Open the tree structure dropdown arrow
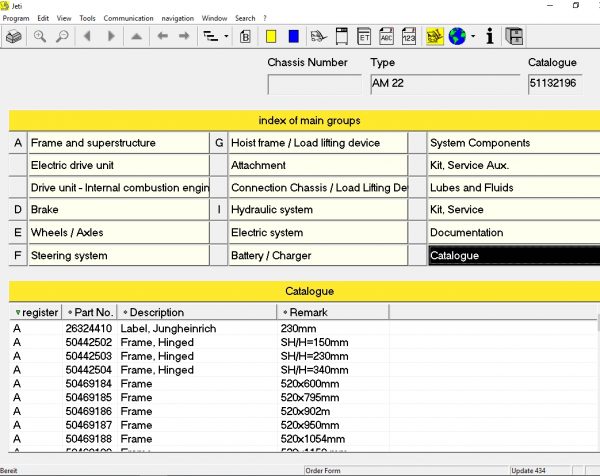This screenshot has width=600, height=476. pos(226,37)
